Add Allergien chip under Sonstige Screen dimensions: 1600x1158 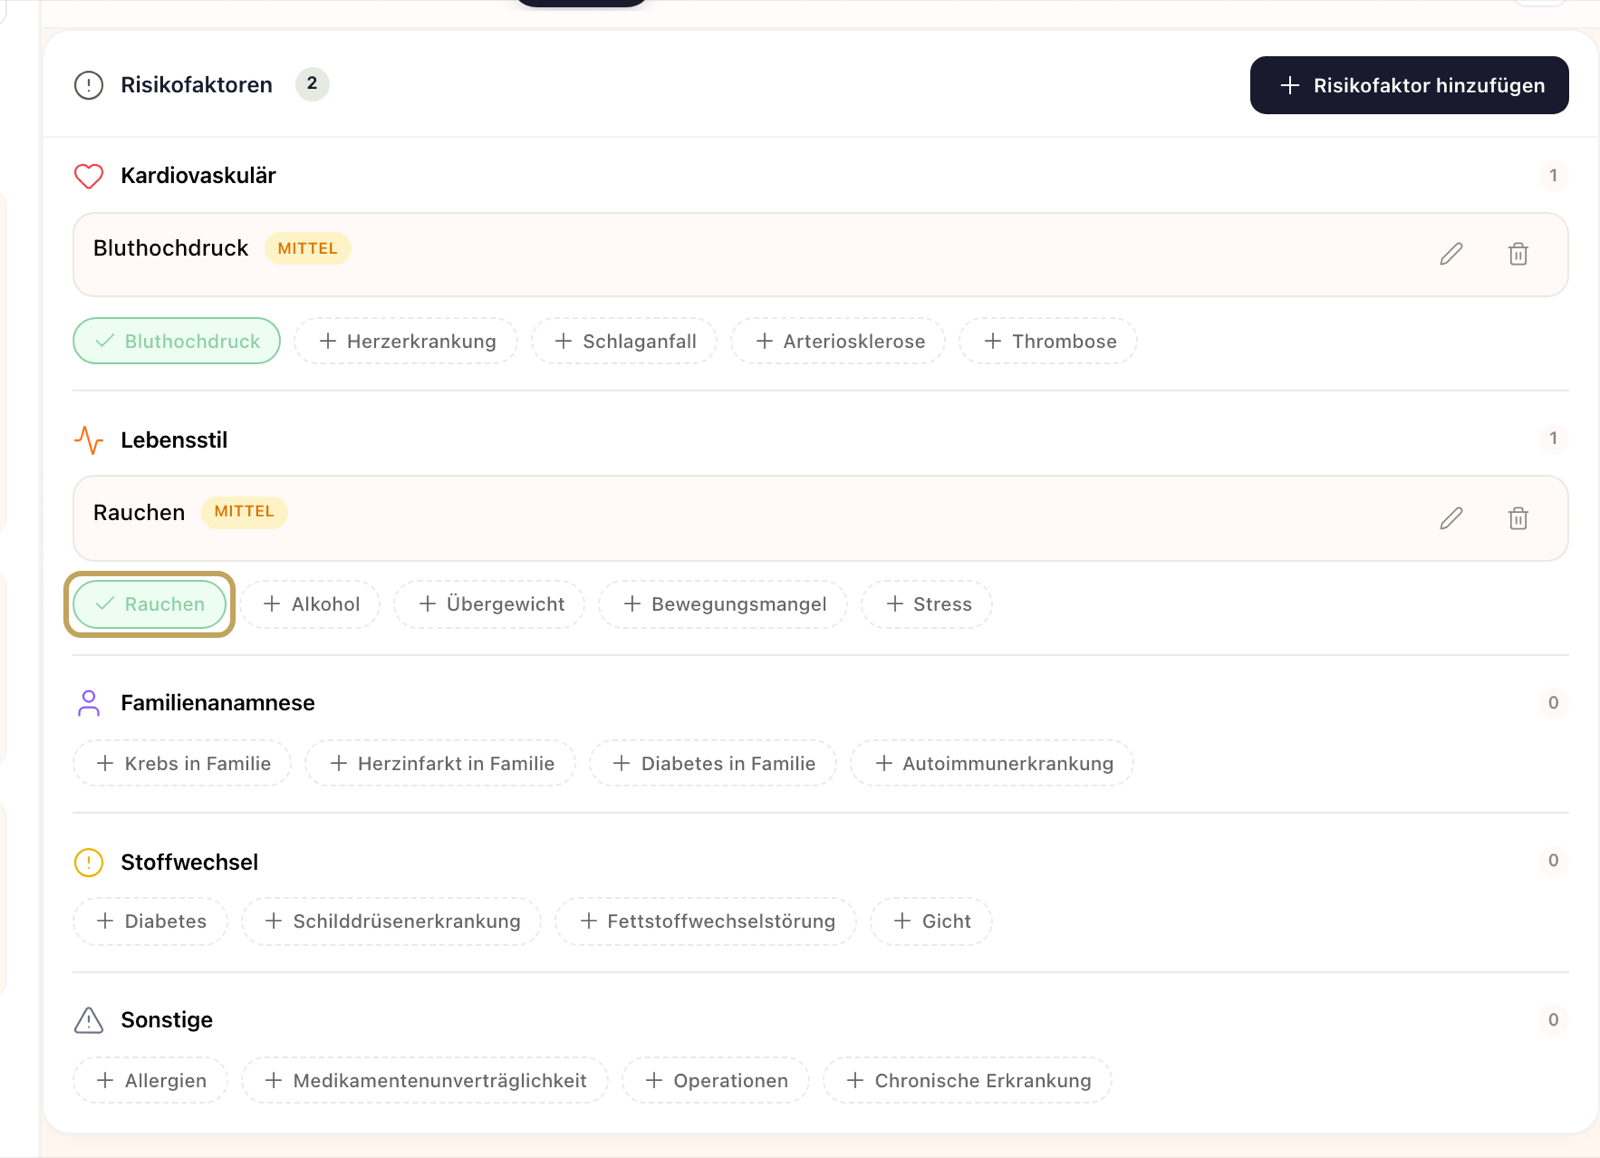tap(150, 1080)
